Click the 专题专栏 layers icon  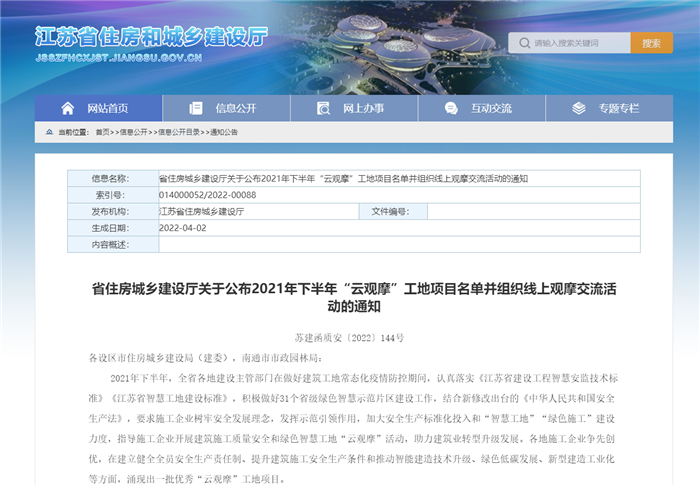click(580, 108)
